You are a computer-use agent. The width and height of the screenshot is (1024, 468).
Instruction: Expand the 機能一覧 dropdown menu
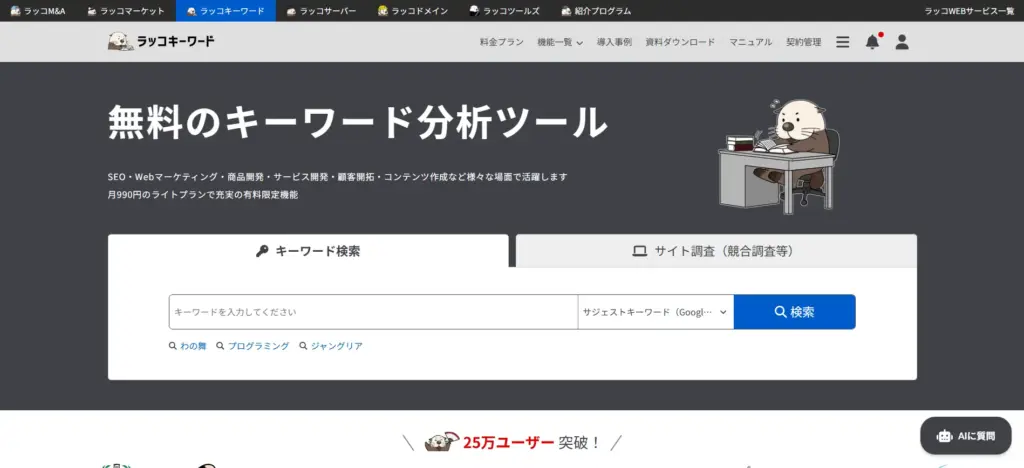(560, 42)
